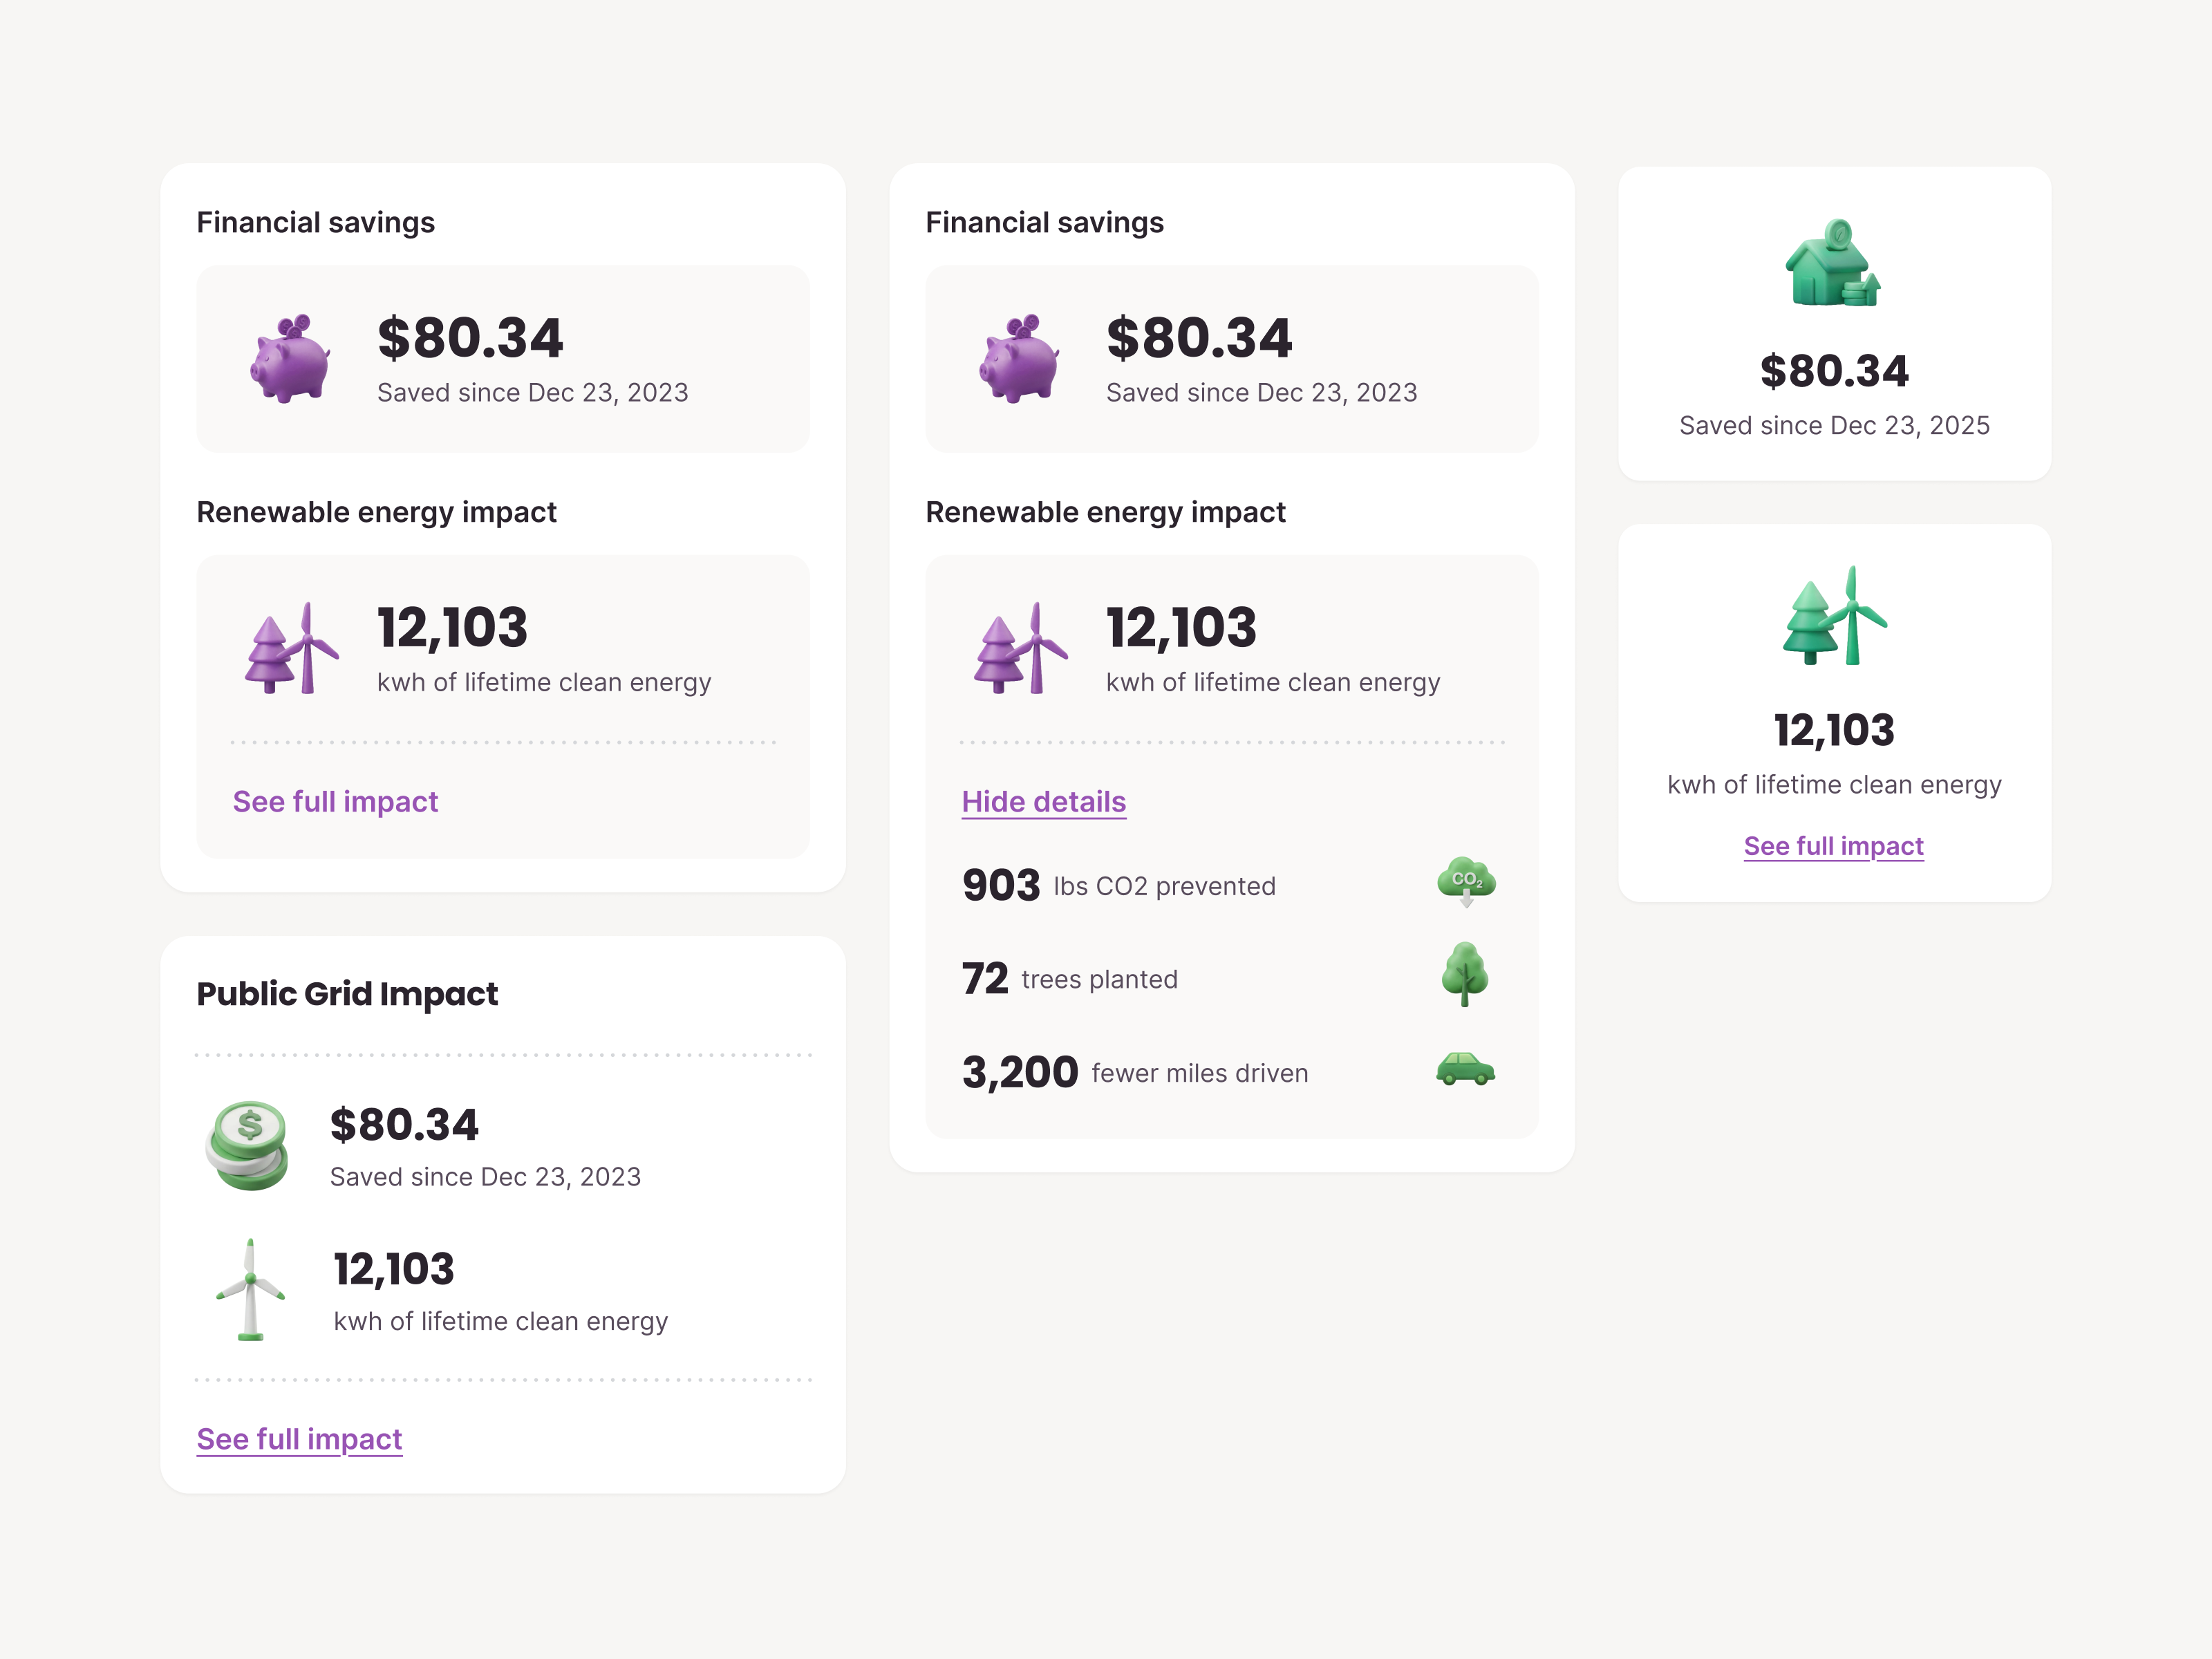Open full impact on green energy card
The height and width of the screenshot is (1659, 2212).
[x=1833, y=845]
